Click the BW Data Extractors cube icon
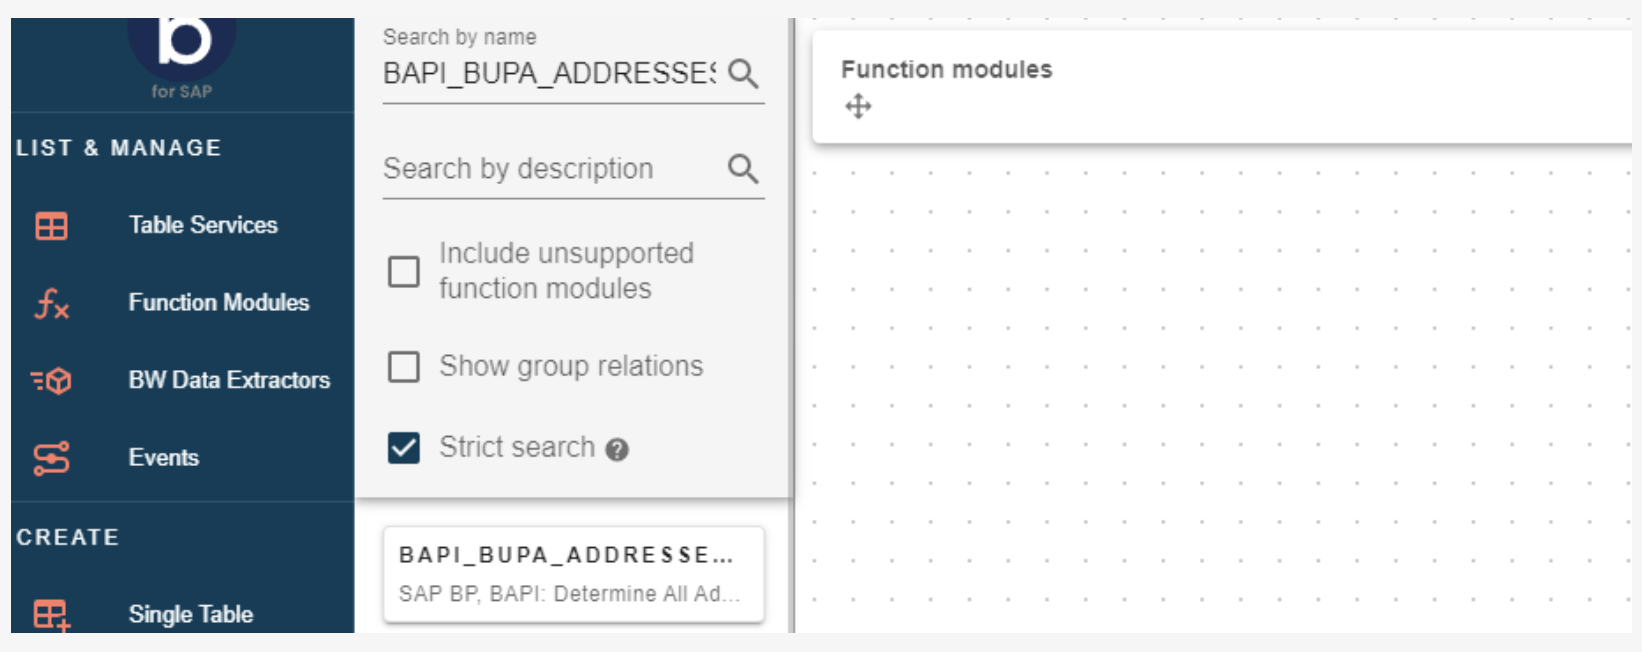 coord(51,381)
